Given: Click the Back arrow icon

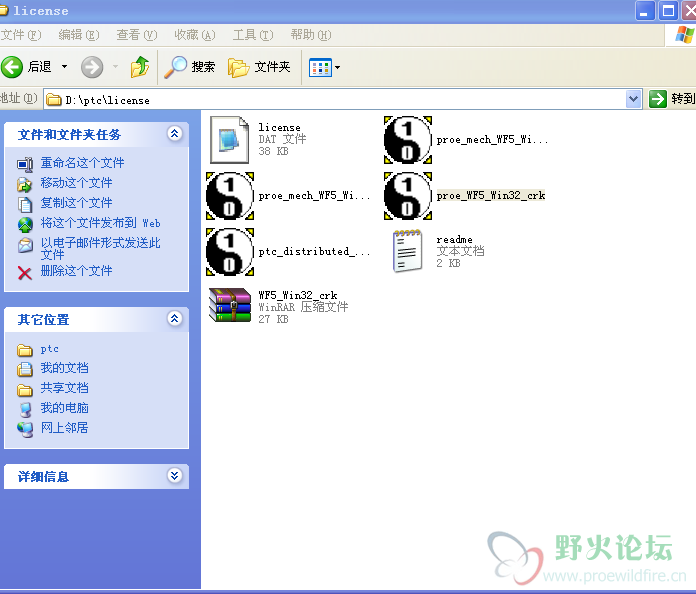Looking at the screenshot, I should [12, 67].
